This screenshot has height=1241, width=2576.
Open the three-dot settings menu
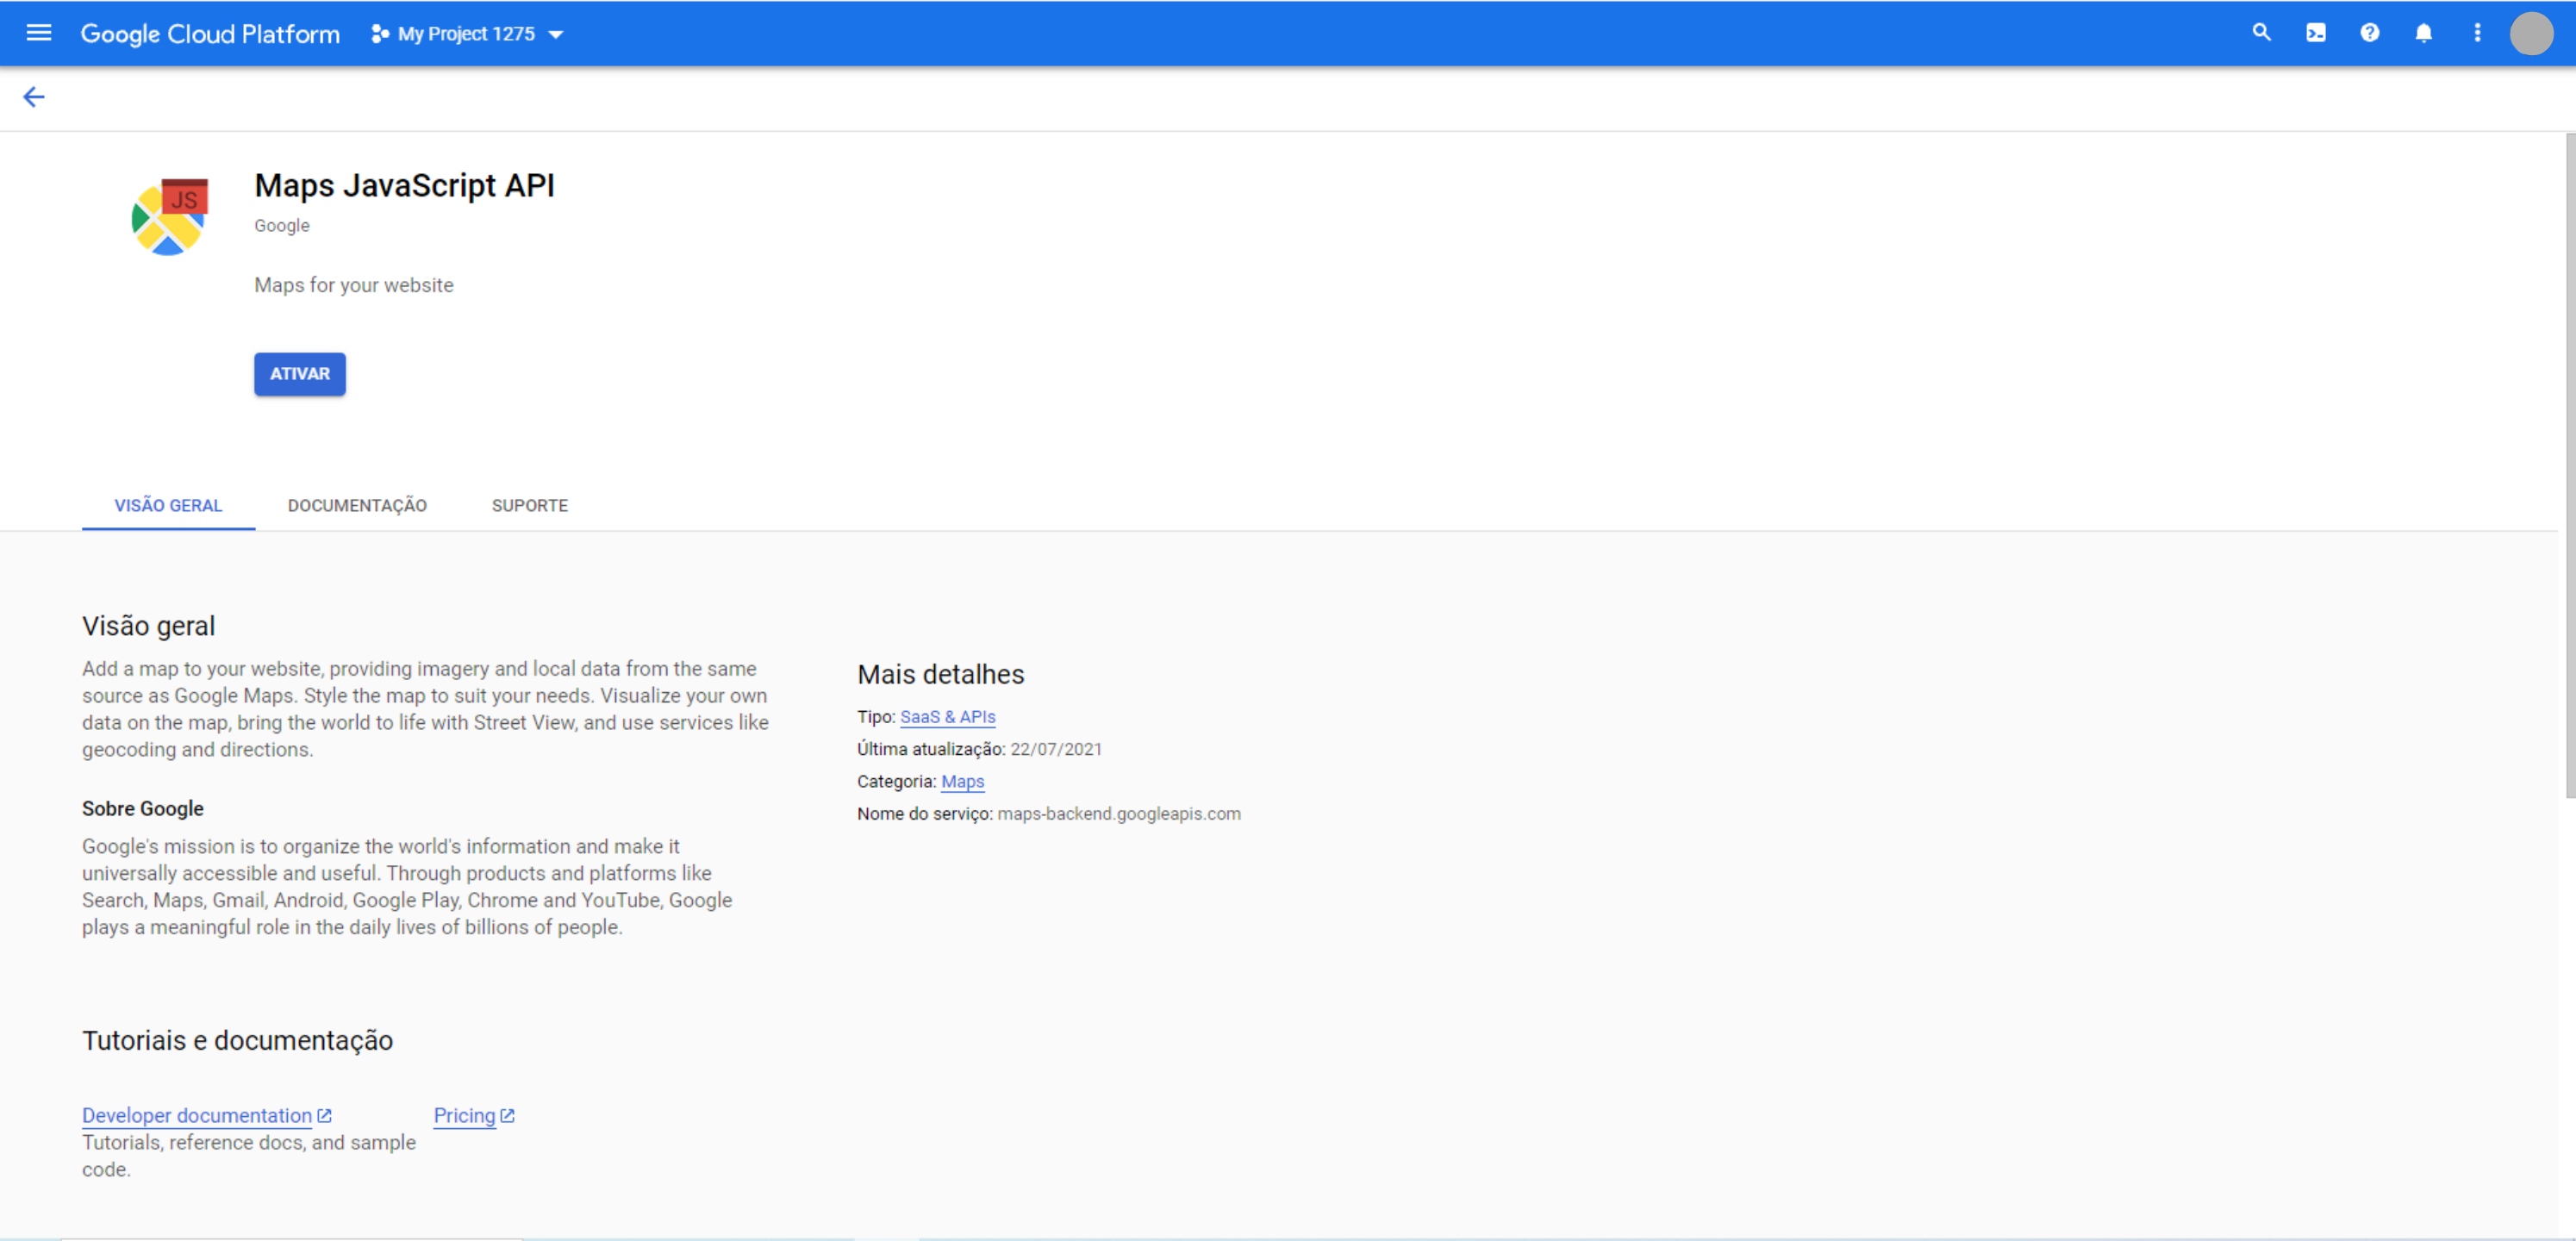pos(2477,33)
